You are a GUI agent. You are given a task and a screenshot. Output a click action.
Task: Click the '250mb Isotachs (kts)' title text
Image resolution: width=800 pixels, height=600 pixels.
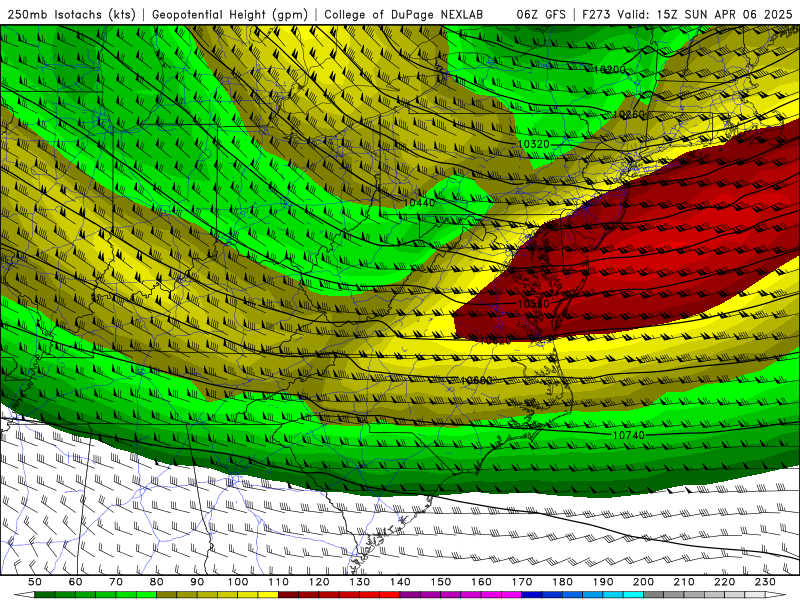pos(71,14)
